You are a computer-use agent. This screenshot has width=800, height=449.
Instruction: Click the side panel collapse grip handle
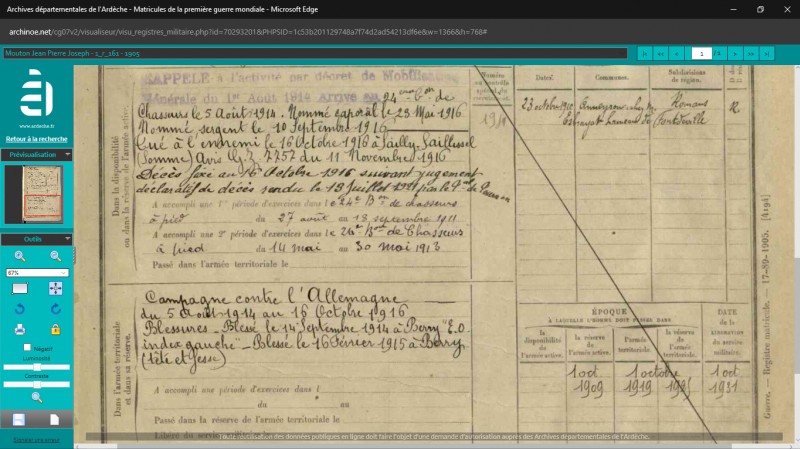(x=74, y=255)
